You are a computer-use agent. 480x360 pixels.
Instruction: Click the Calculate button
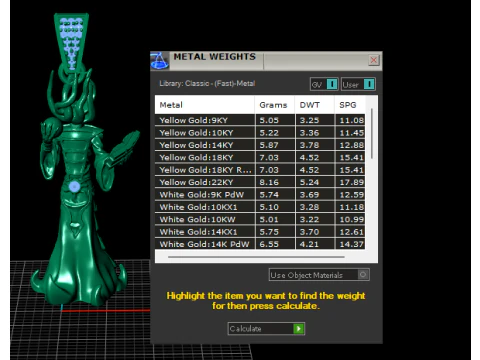(x=266, y=329)
